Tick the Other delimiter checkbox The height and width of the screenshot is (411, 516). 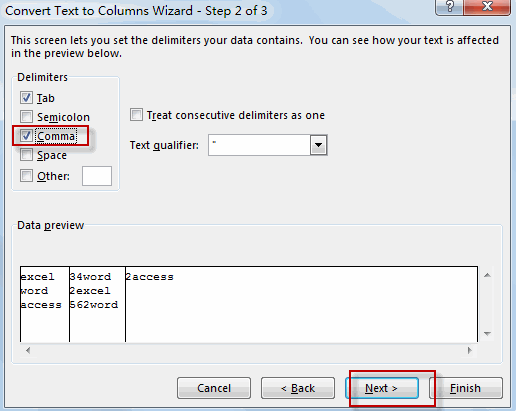(26, 176)
